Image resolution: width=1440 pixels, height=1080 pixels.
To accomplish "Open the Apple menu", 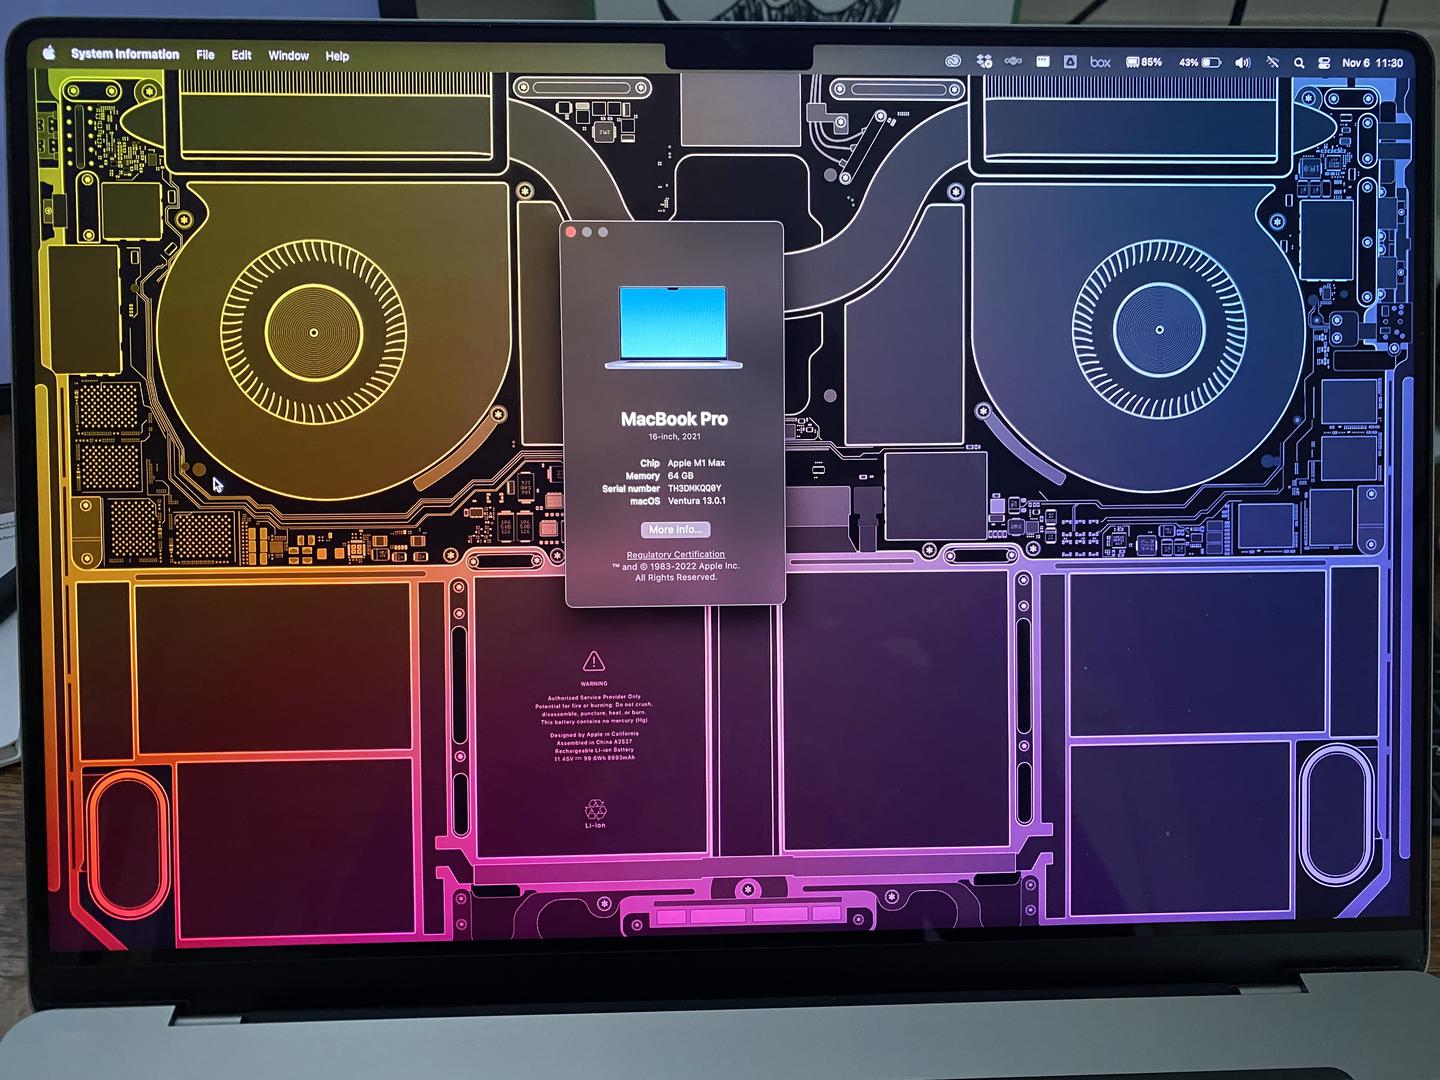I will [48, 53].
